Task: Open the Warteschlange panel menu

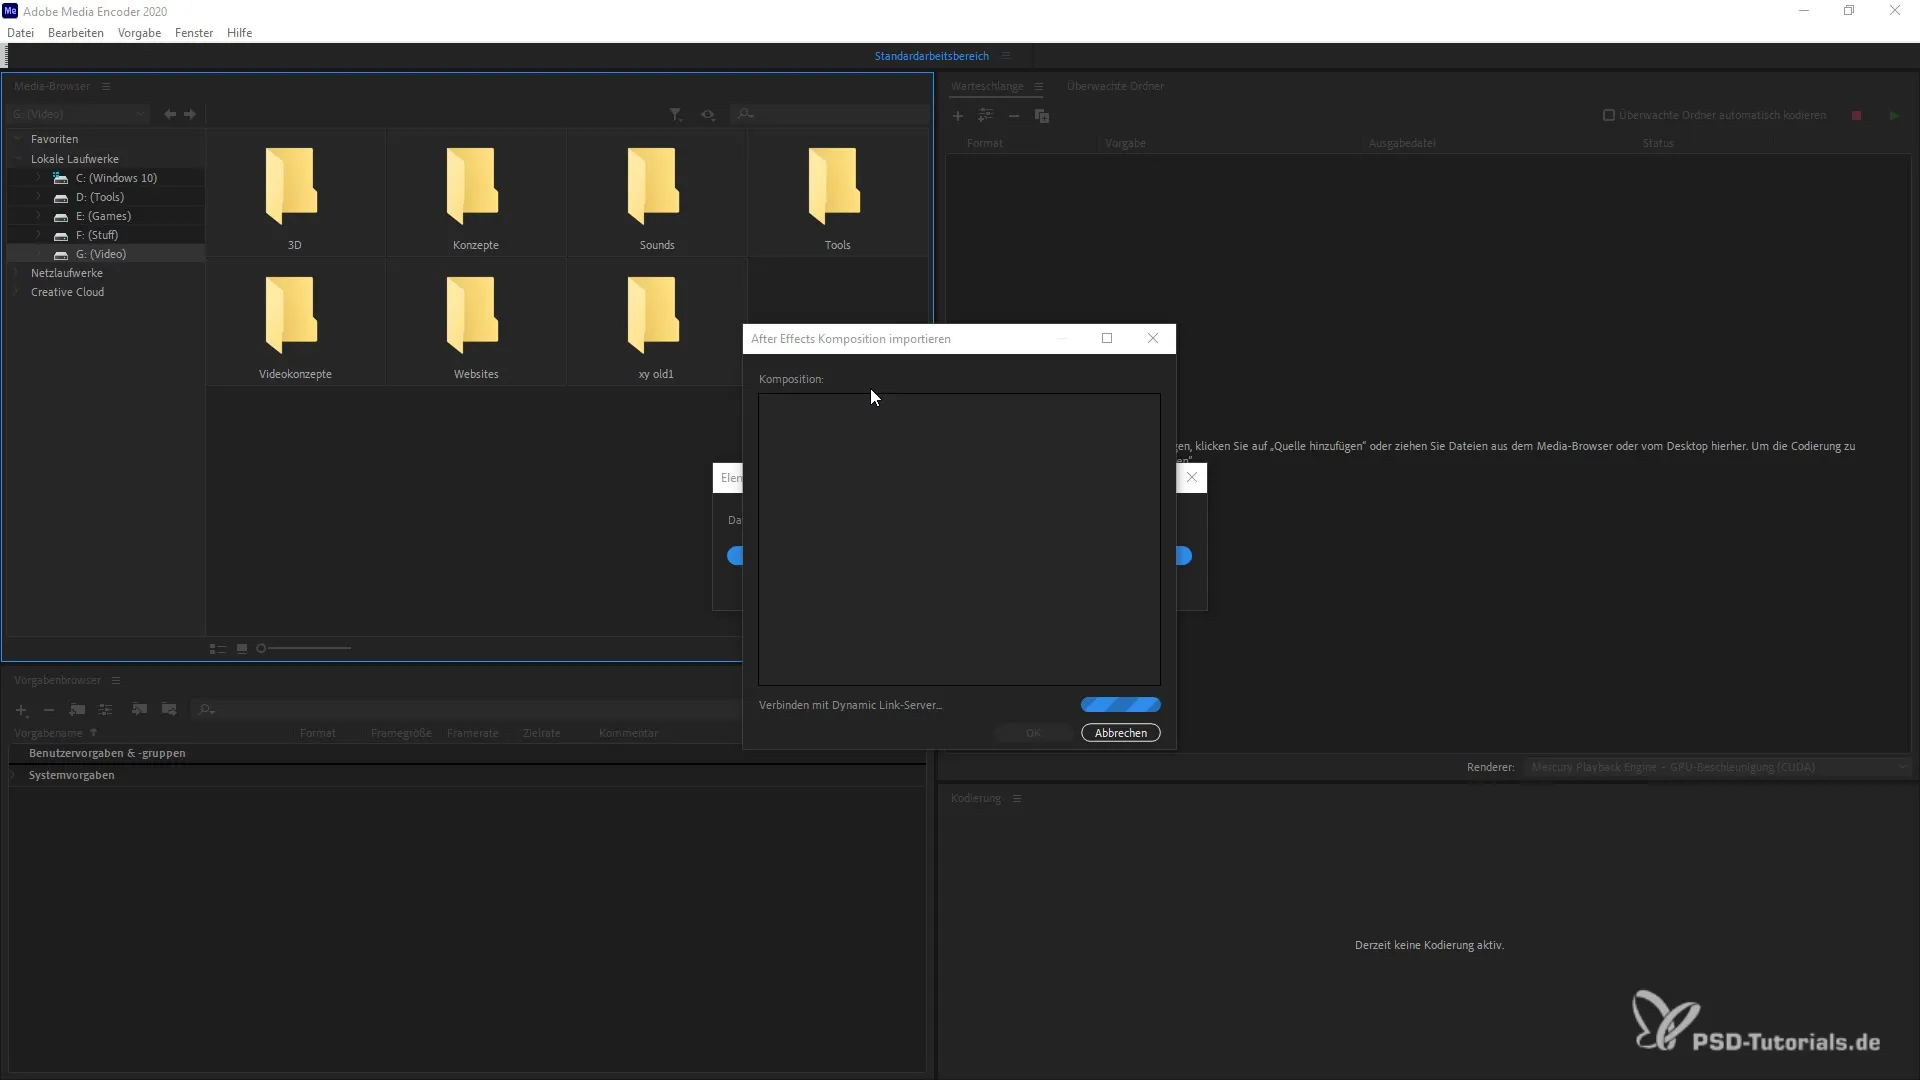Action: pyautogui.click(x=1039, y=87)
